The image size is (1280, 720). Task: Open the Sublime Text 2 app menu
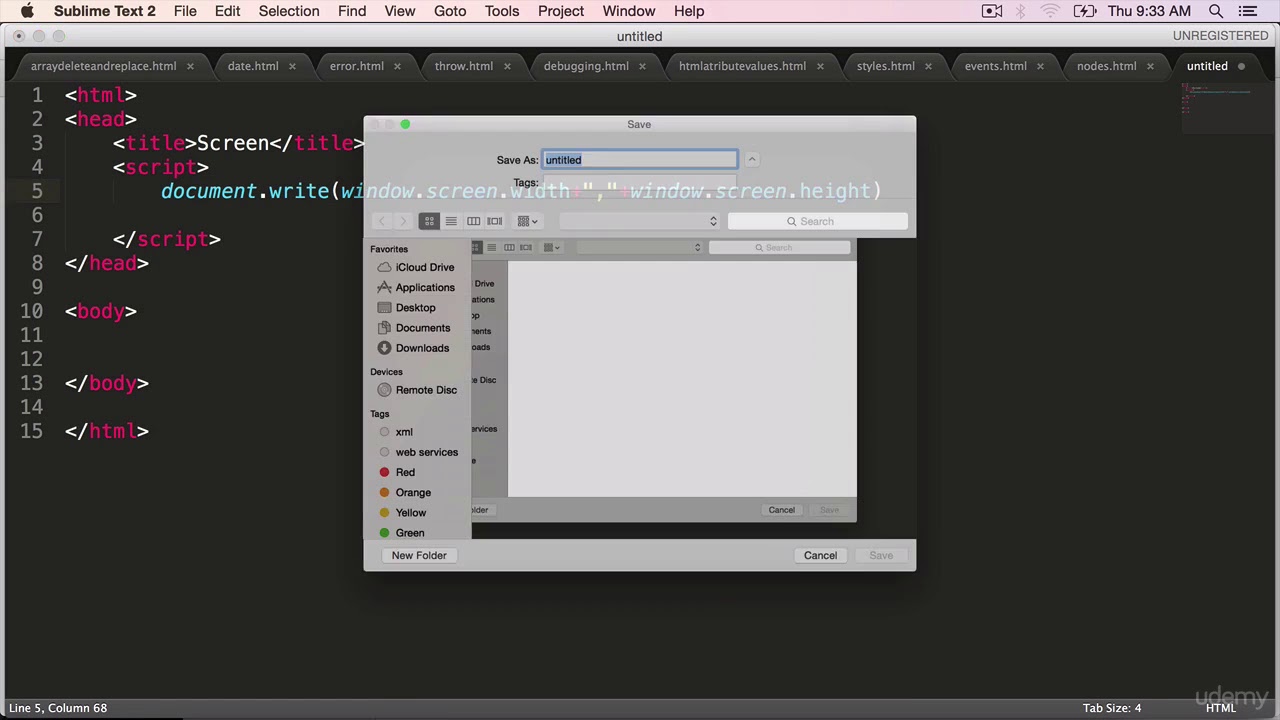[x=105, y=11]
